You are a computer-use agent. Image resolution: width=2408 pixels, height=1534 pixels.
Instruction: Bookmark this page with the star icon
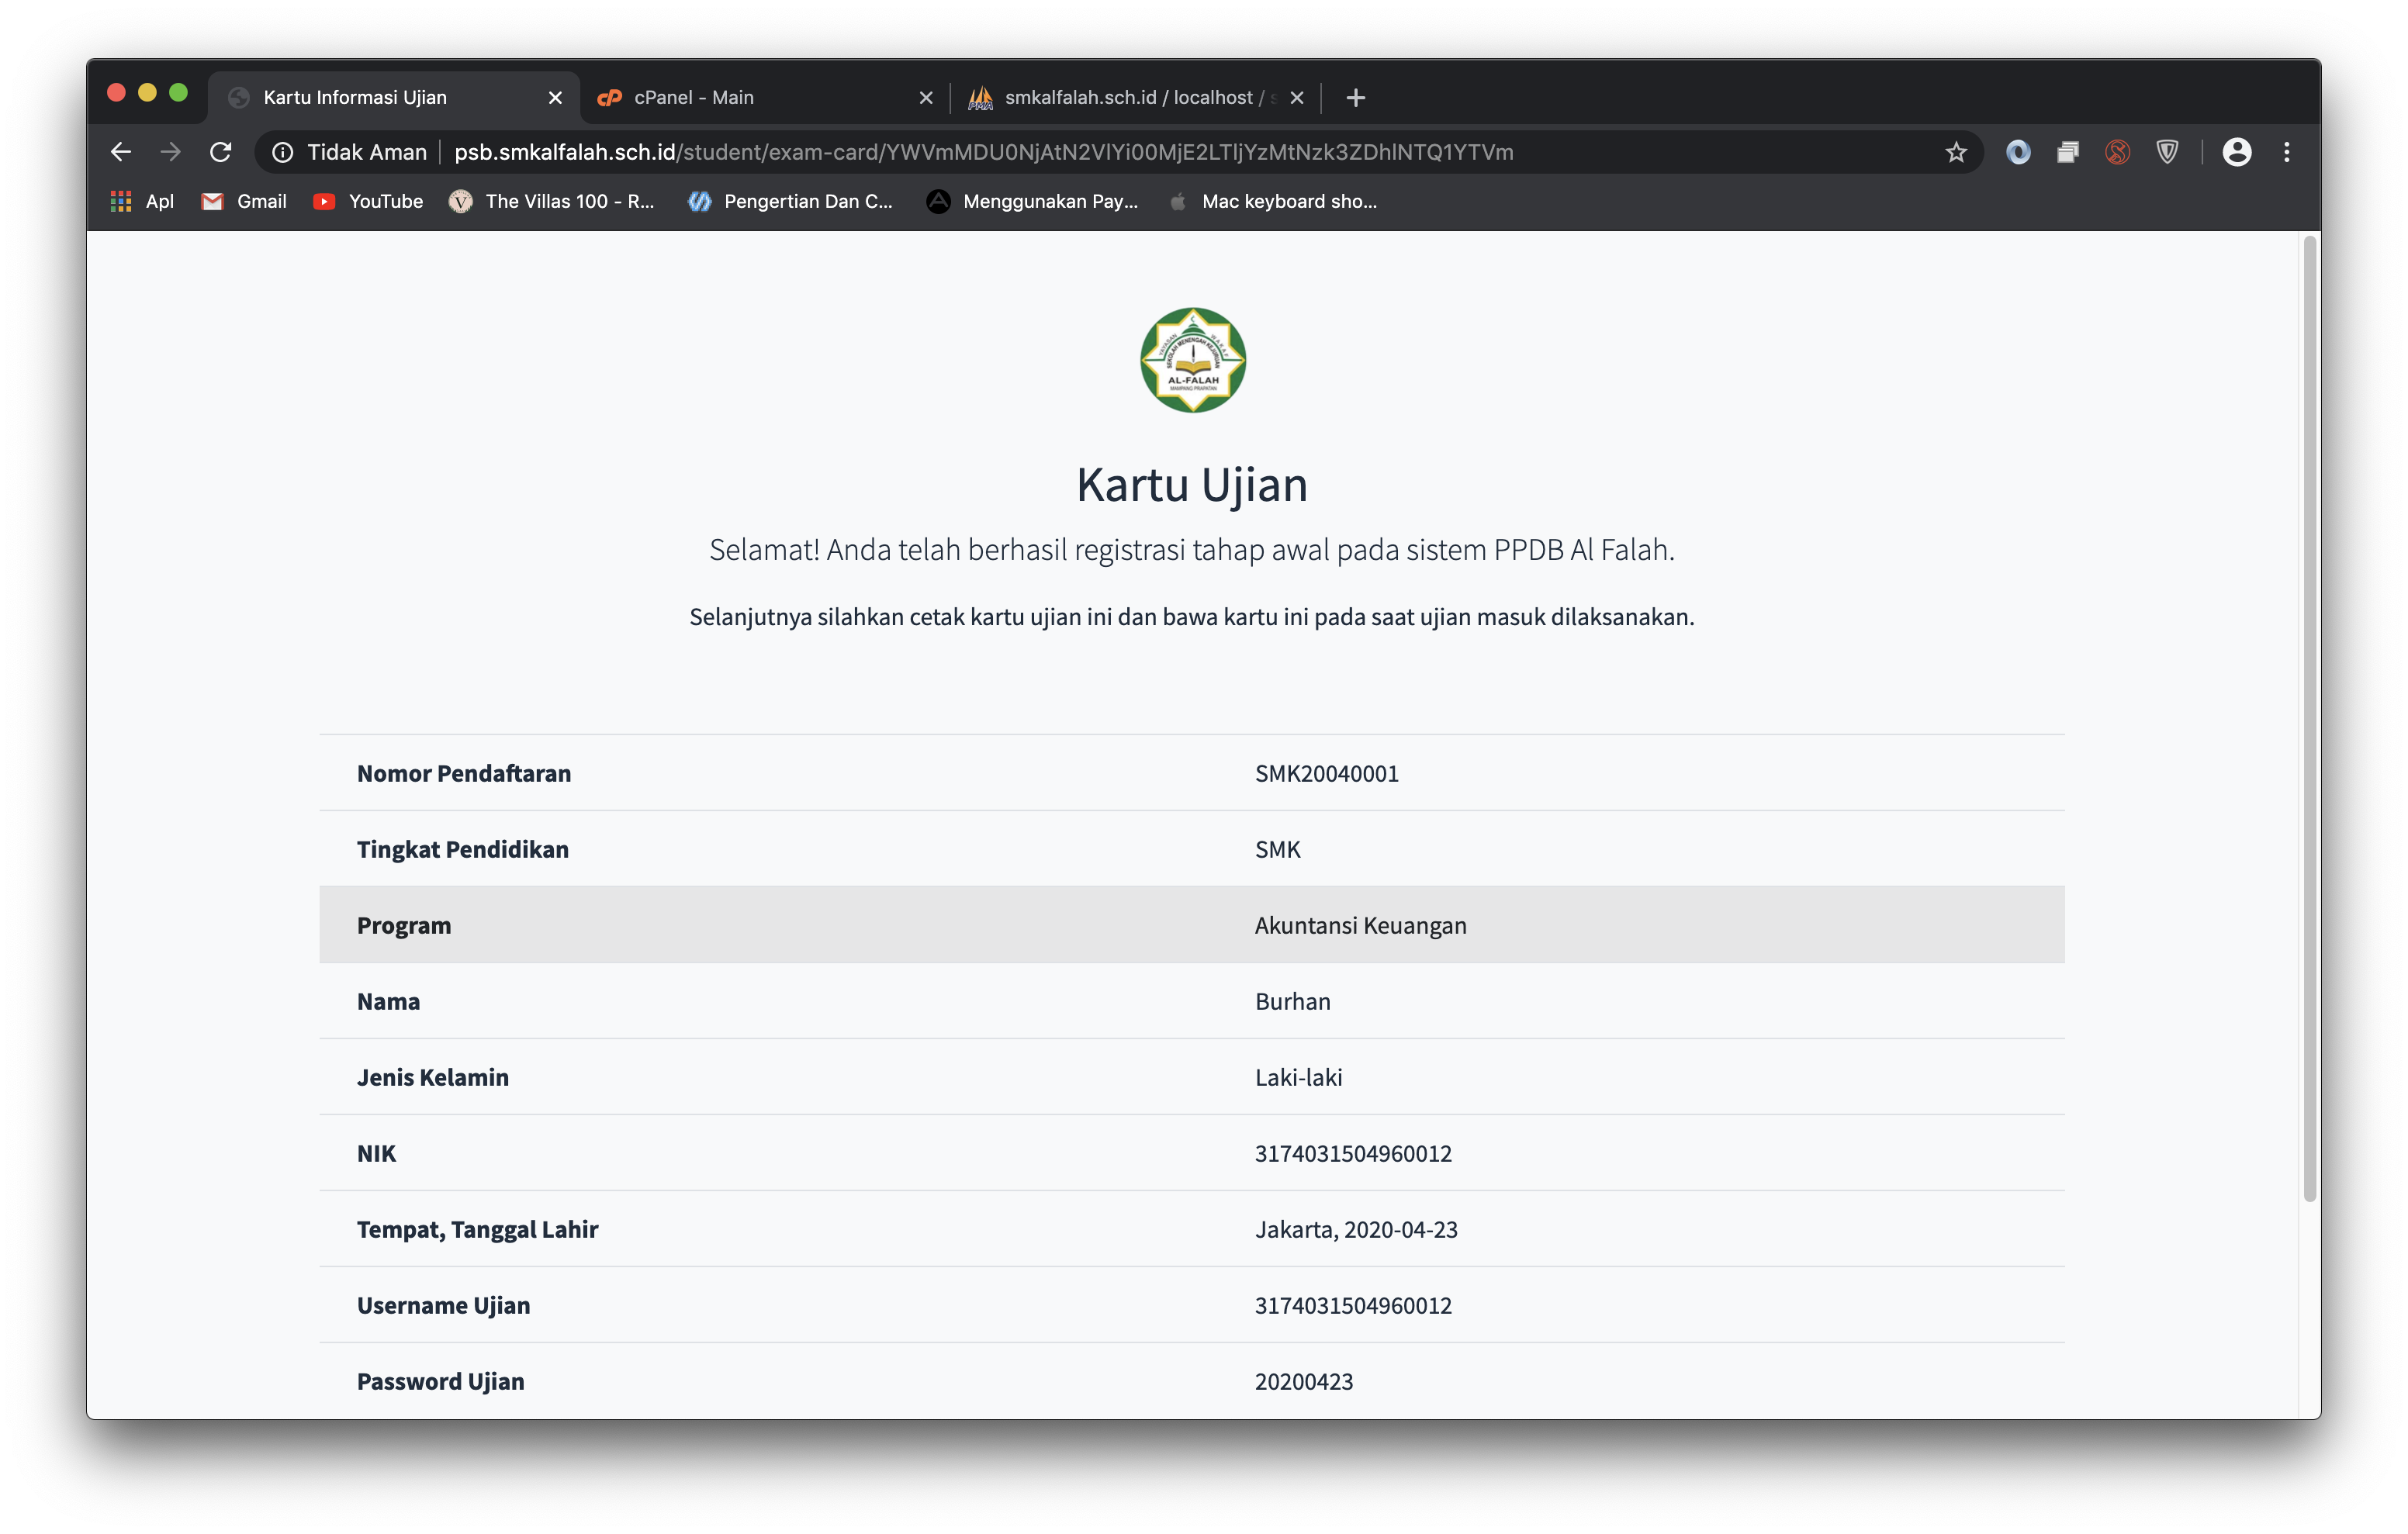point(1956,152)
